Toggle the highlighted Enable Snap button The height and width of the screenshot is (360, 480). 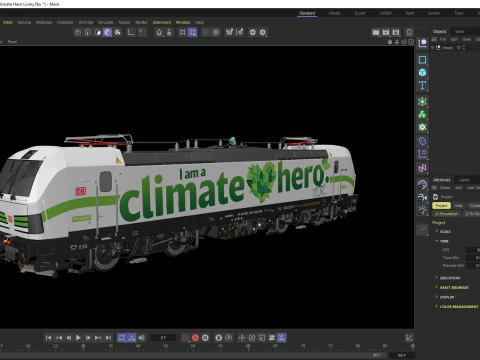tap(192, 32)
